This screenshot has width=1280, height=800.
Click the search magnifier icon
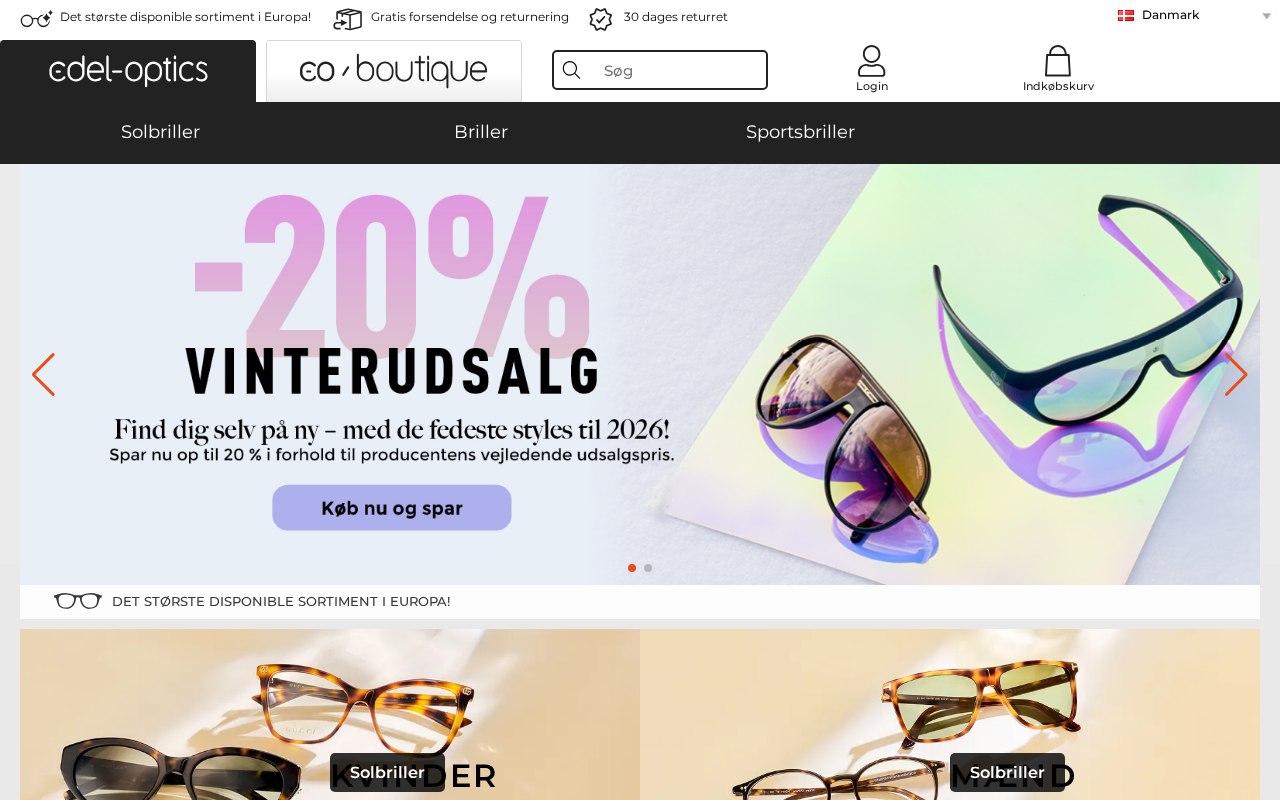[x=572, y=70]
